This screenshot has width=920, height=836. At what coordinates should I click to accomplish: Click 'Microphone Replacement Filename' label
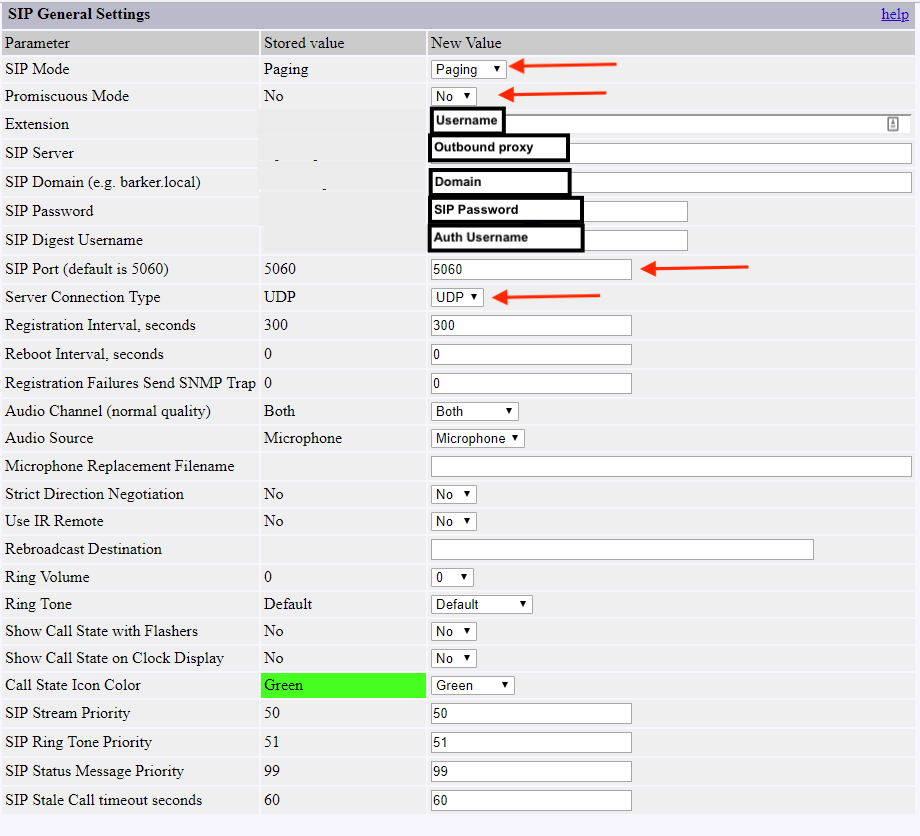120,466
